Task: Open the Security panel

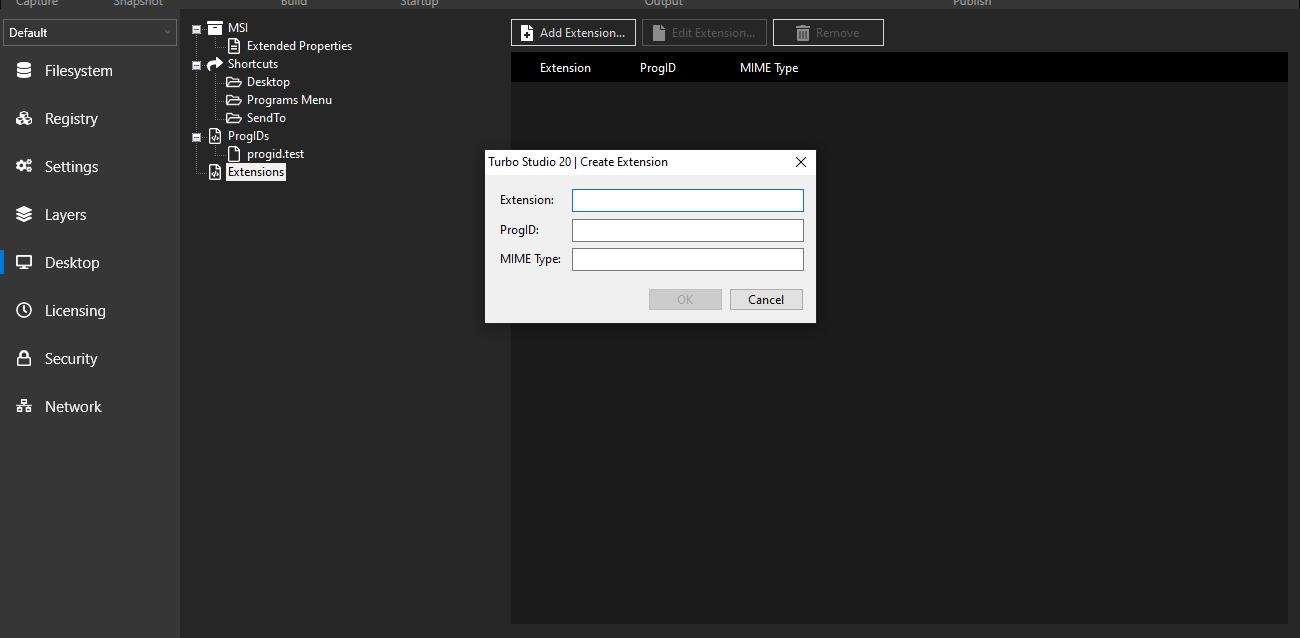Action: tap(70, 358)
